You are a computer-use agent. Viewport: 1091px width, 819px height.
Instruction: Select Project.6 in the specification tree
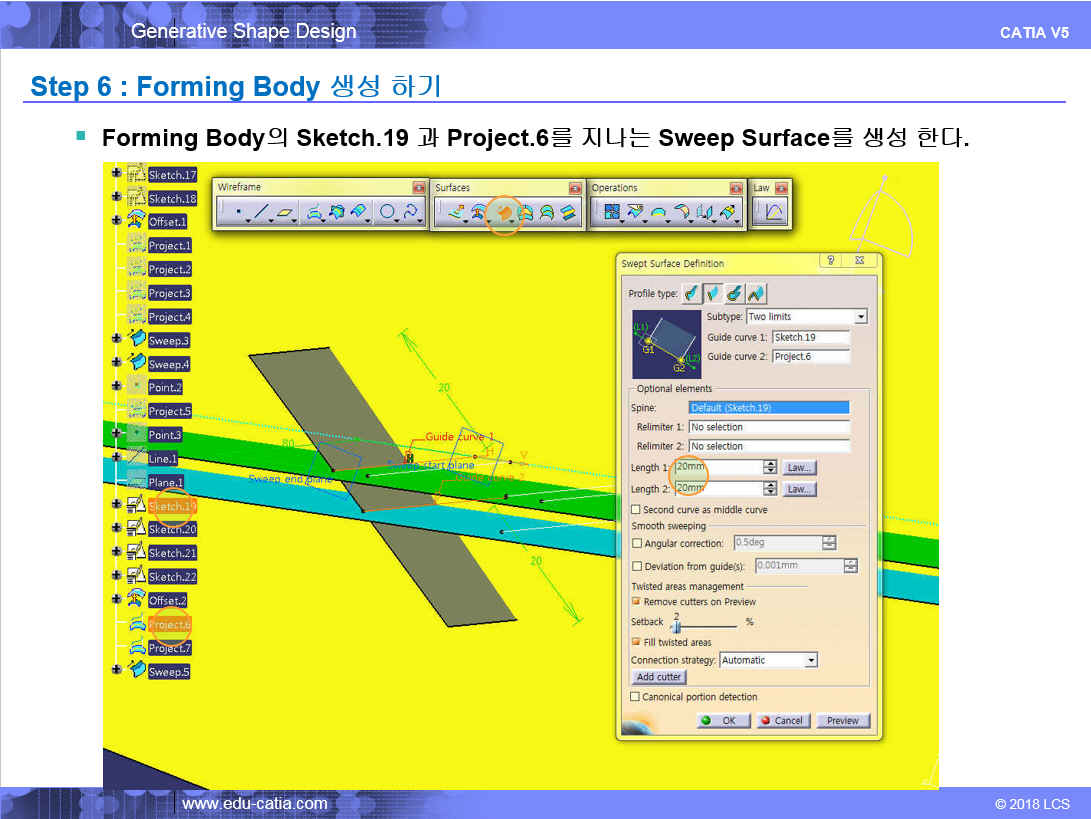(169, 625)
